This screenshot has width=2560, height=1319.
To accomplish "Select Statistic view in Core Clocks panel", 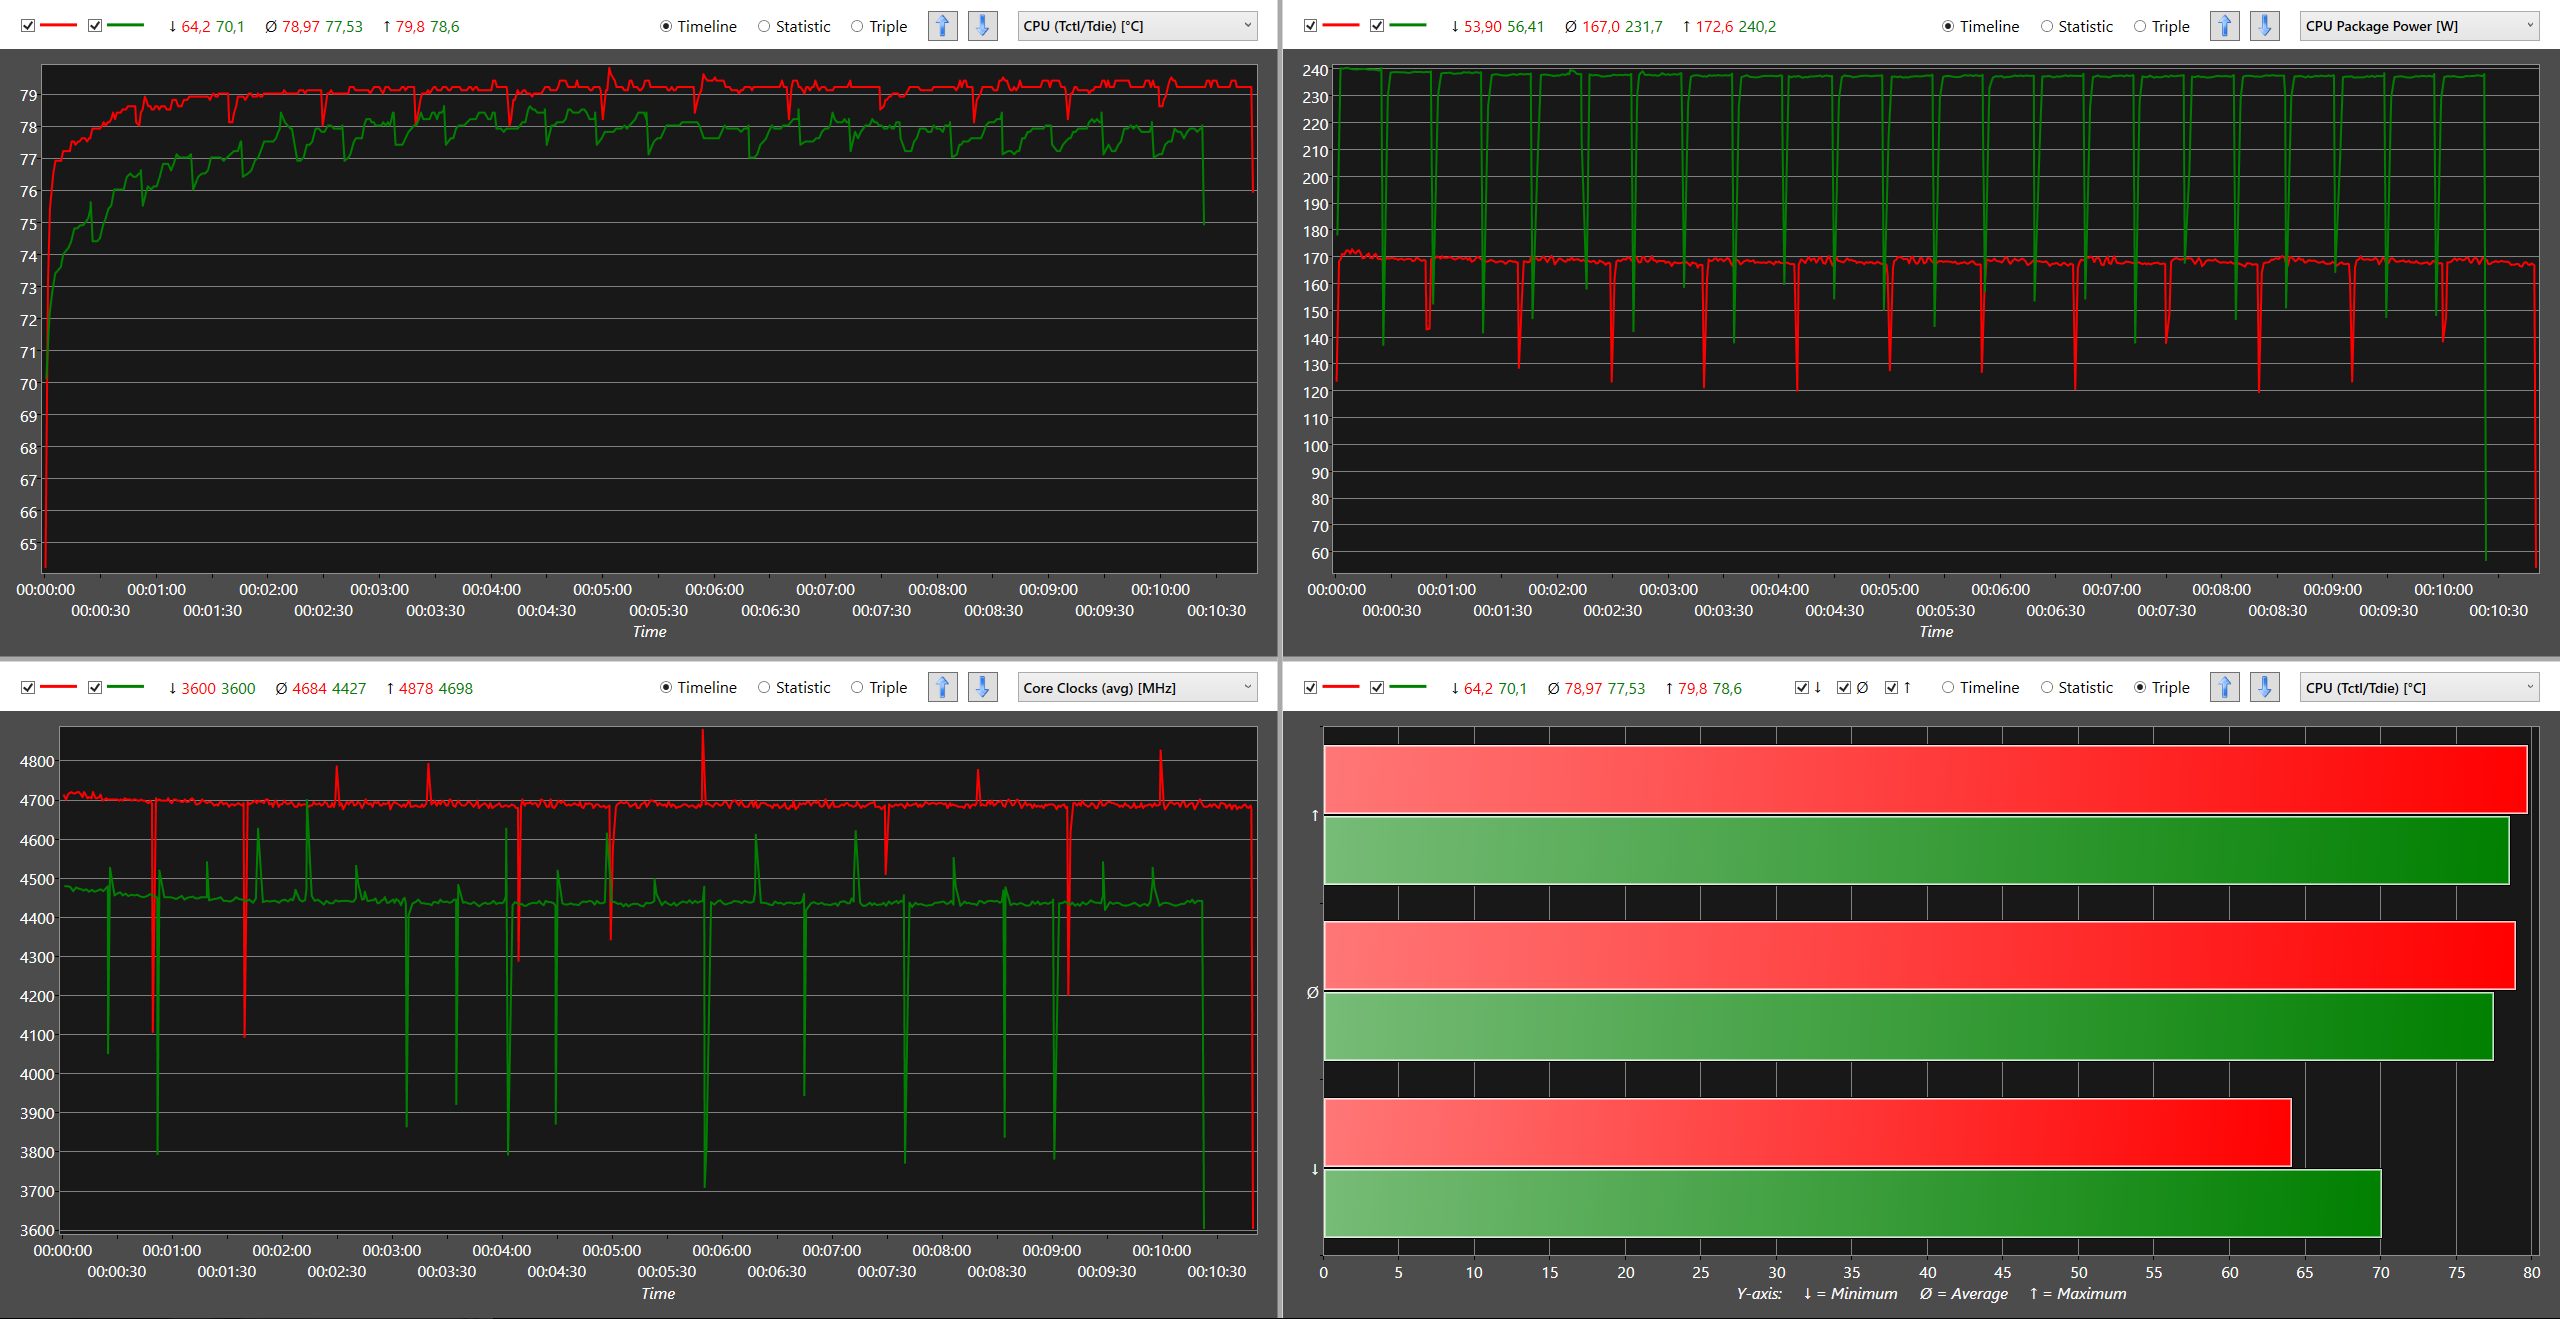I will tap(765, 687).
